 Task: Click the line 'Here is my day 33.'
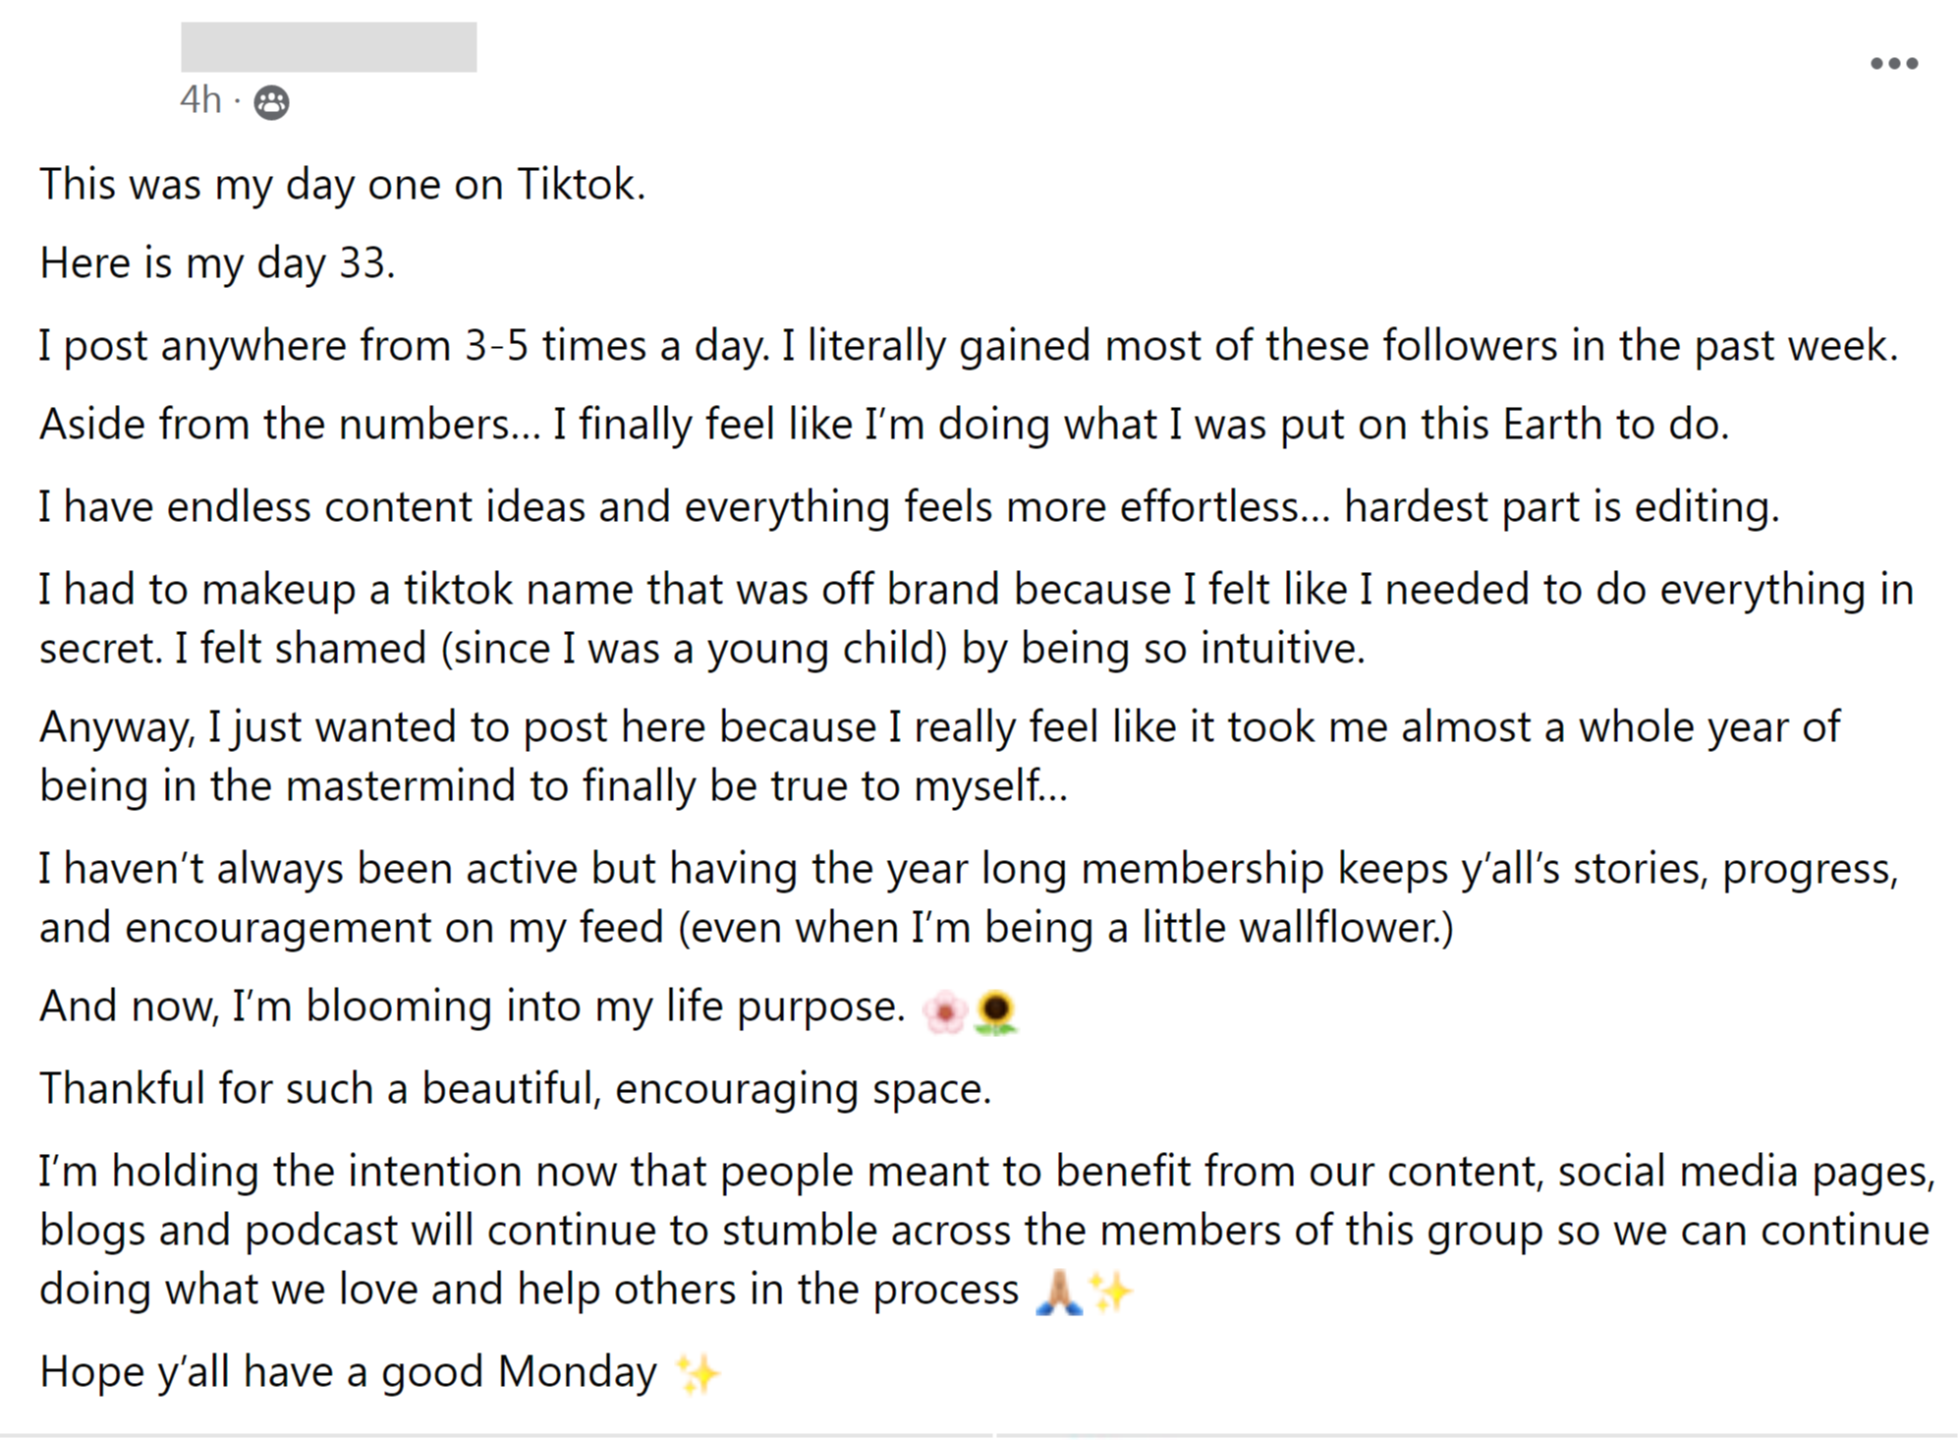[218, 264]
